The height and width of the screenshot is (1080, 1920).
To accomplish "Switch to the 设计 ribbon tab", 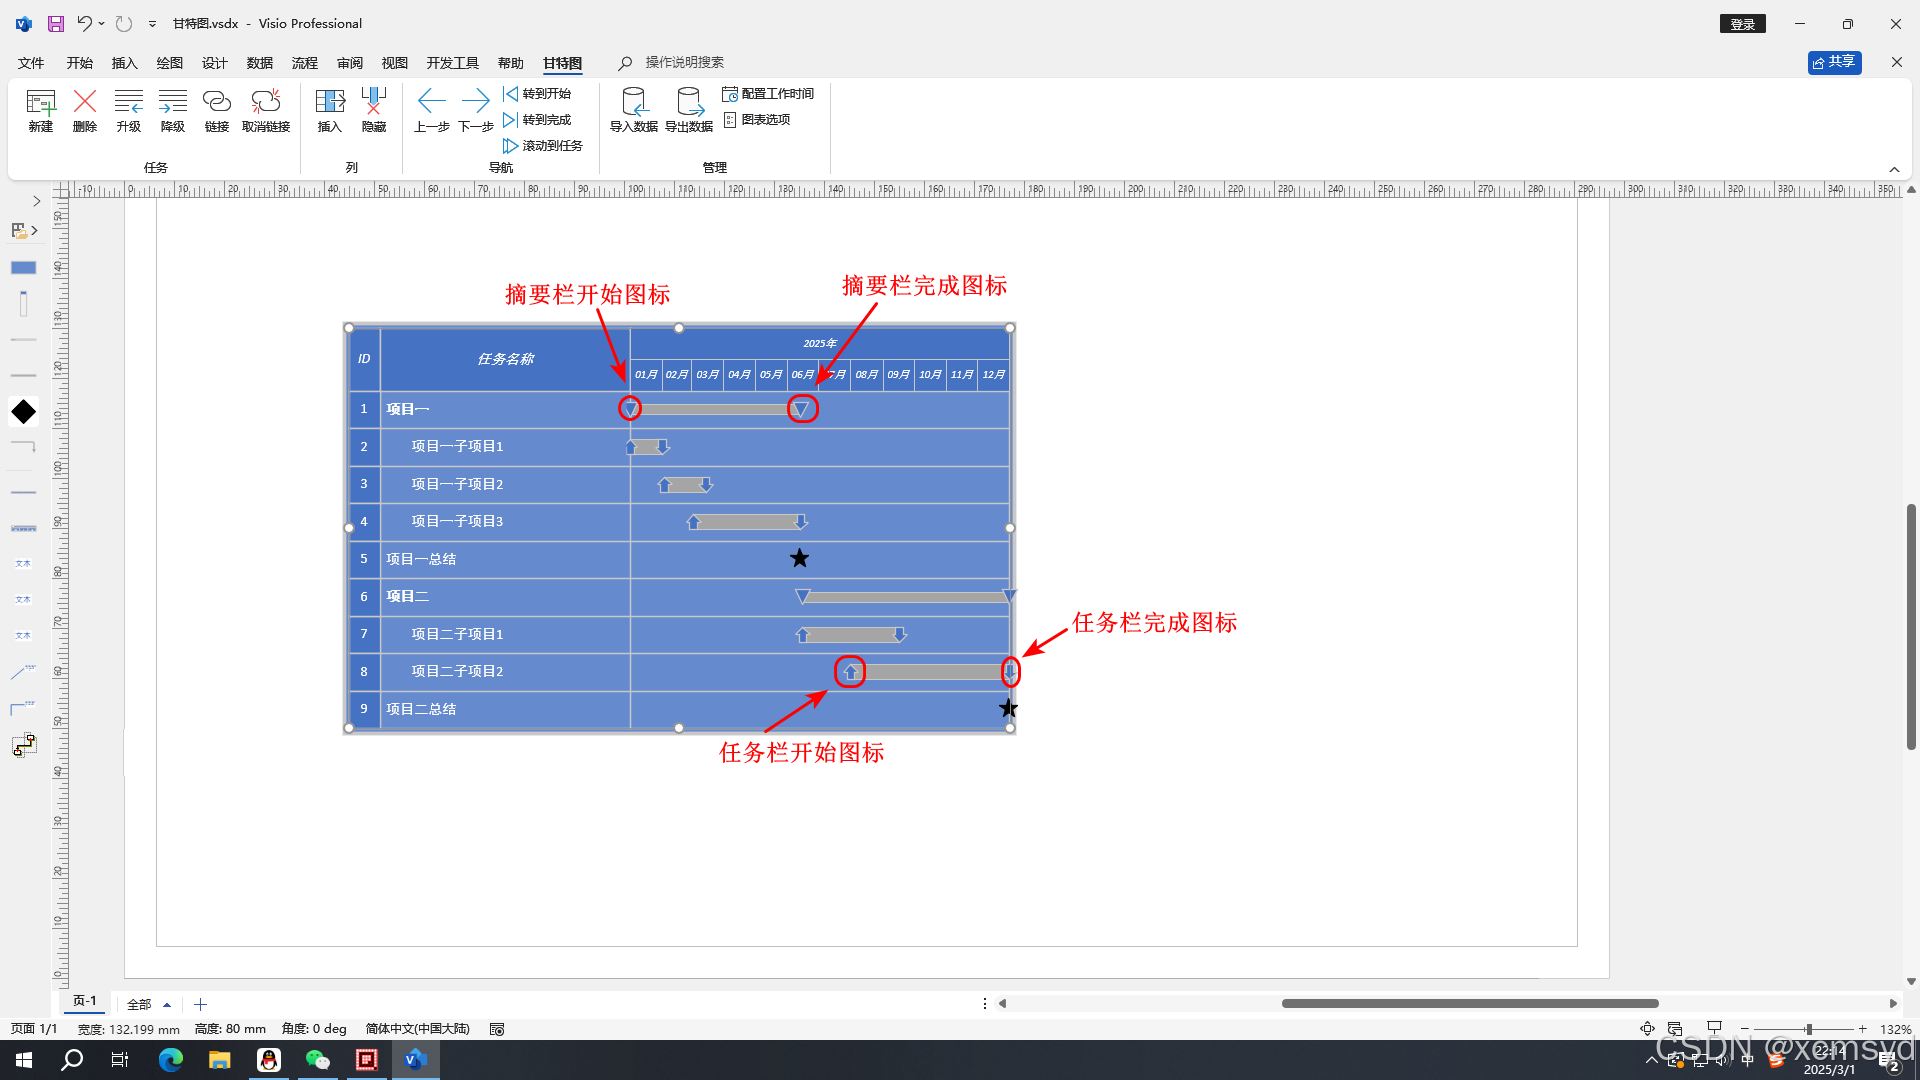I will click(x=214, y=63).
